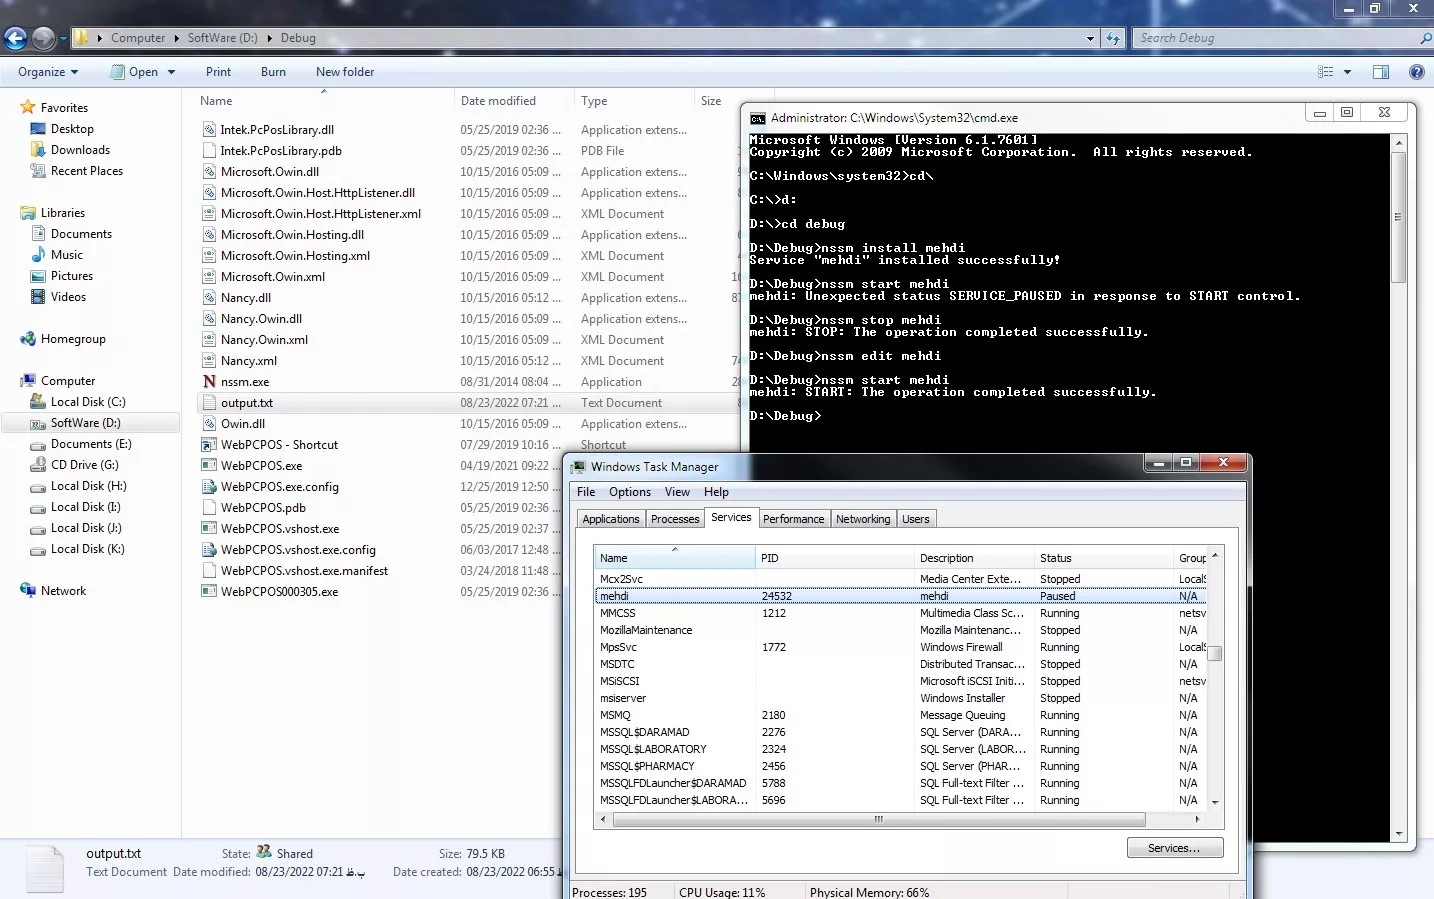Select the Intek.PcPosLibrary.dll file icon

pos(209,129)
